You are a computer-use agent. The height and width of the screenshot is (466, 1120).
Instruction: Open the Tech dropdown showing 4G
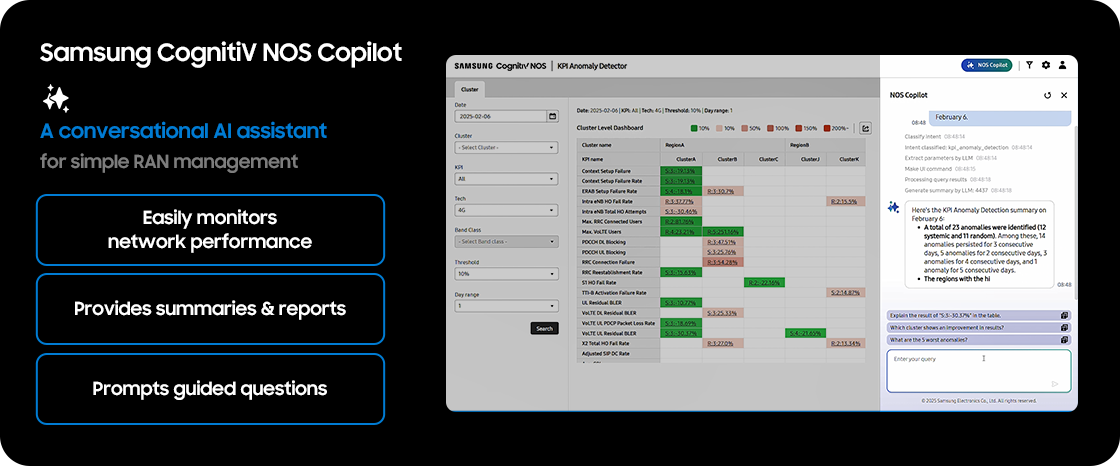click(x=506, y=211)
